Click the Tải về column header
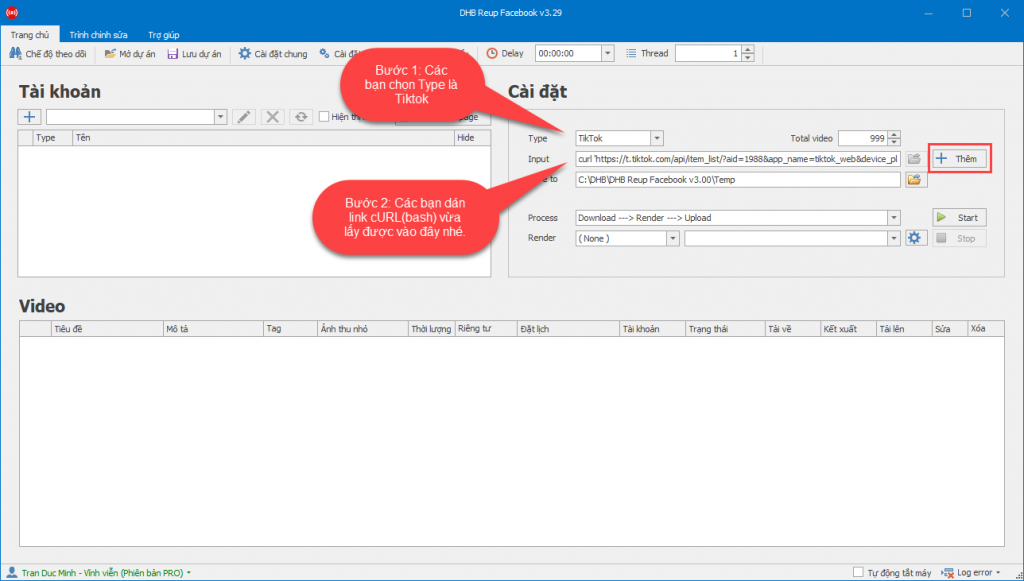The image size is (1024, 581). [x=792, y=329]
